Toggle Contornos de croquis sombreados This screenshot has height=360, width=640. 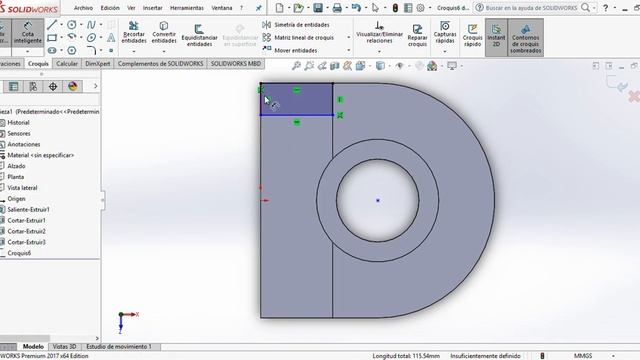[x=526, y=38]
